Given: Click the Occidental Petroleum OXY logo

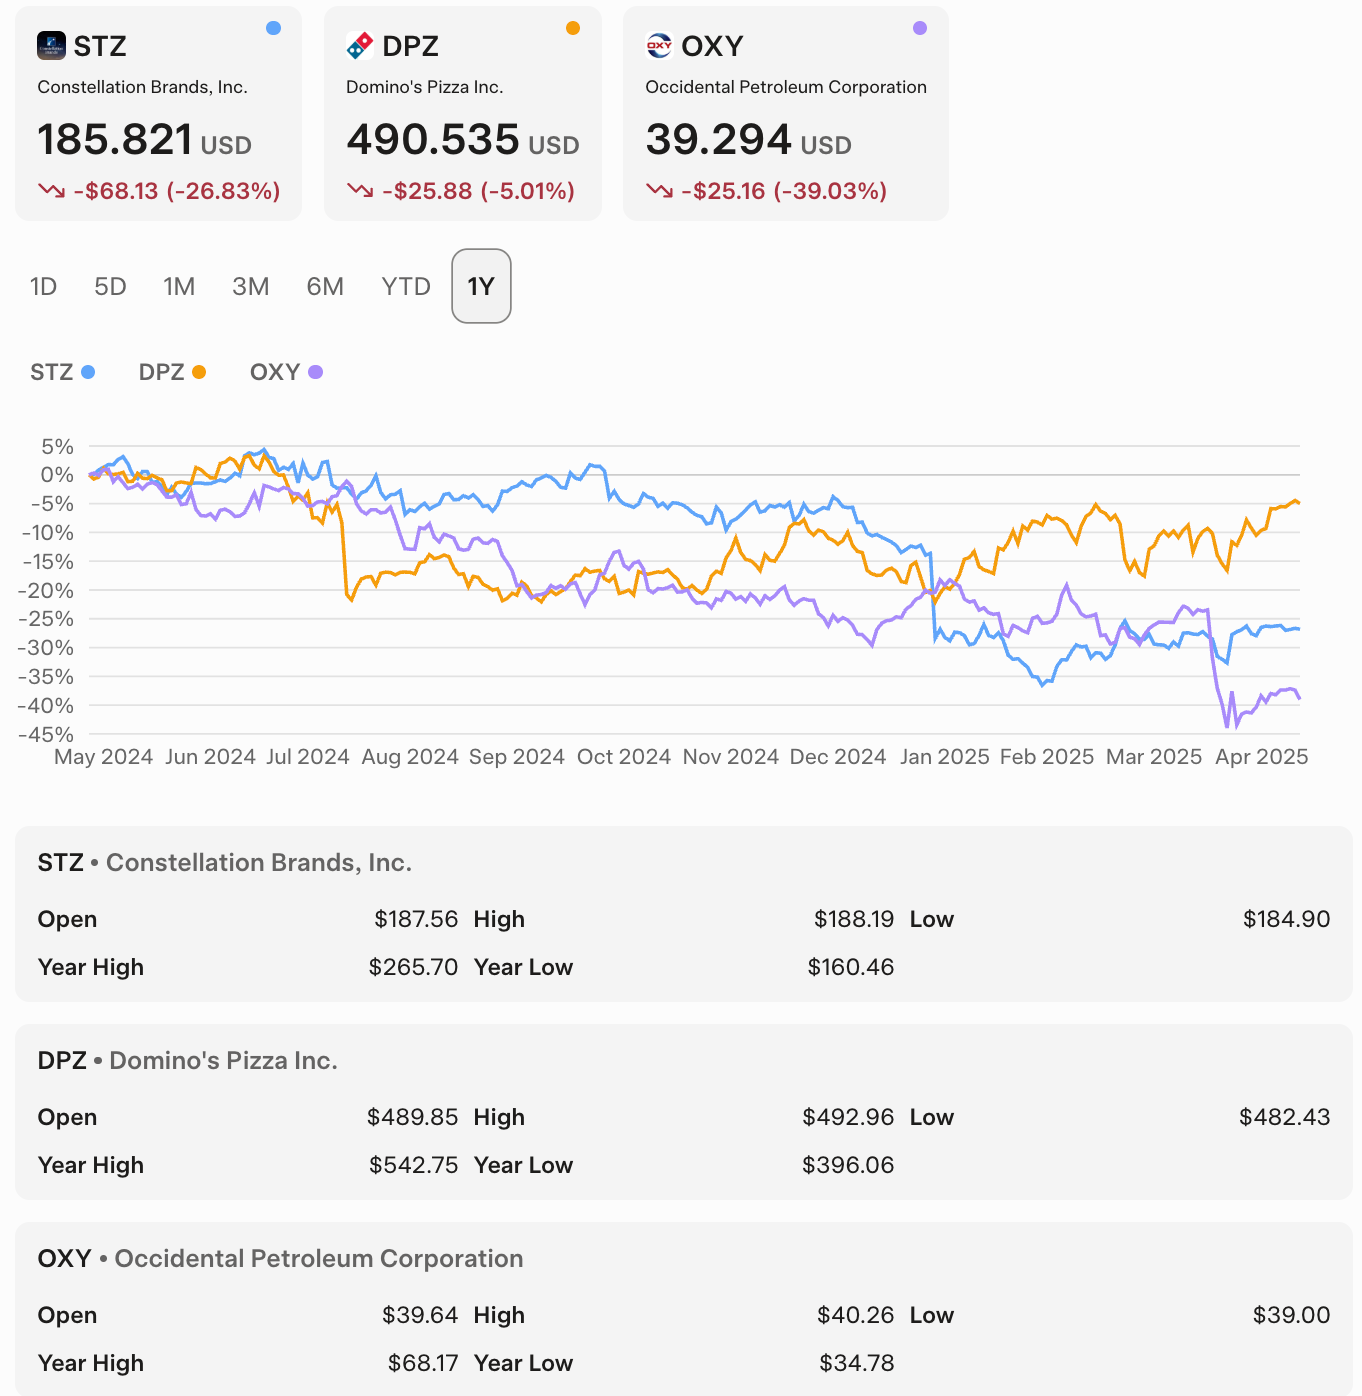Looking at the screenshot, I should [660, 44].
